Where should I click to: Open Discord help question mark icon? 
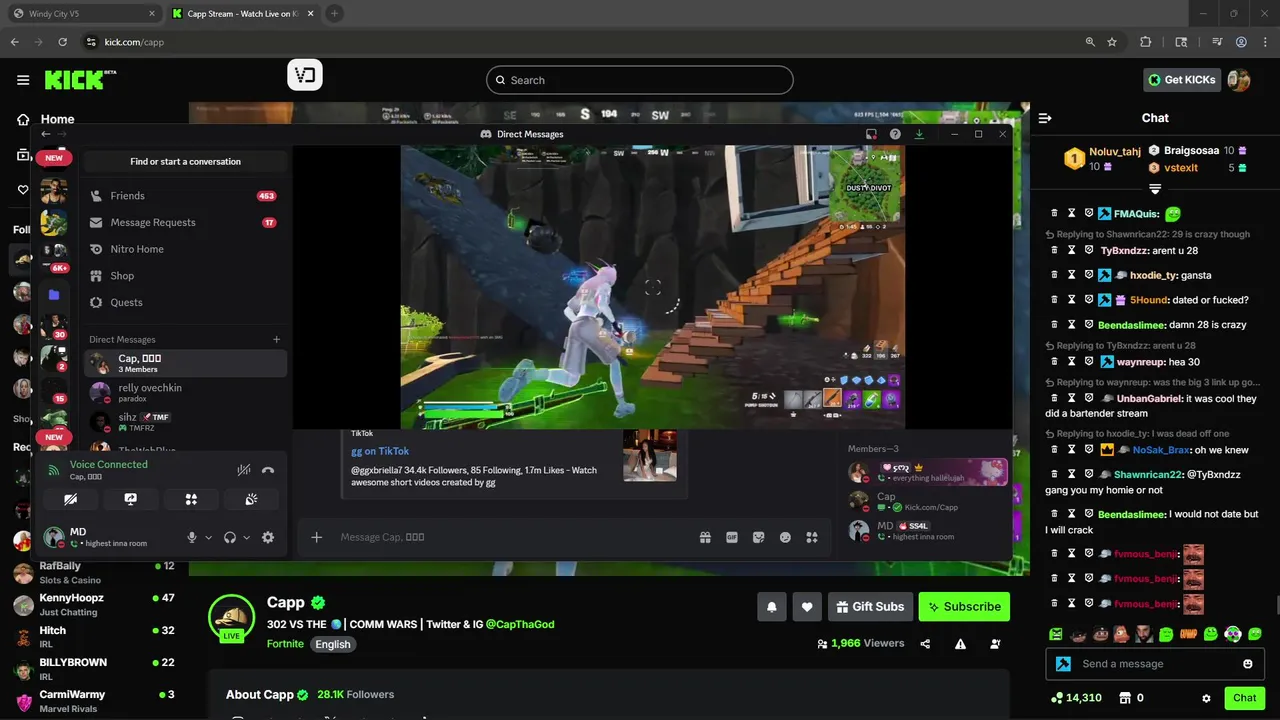pos(895,134)
